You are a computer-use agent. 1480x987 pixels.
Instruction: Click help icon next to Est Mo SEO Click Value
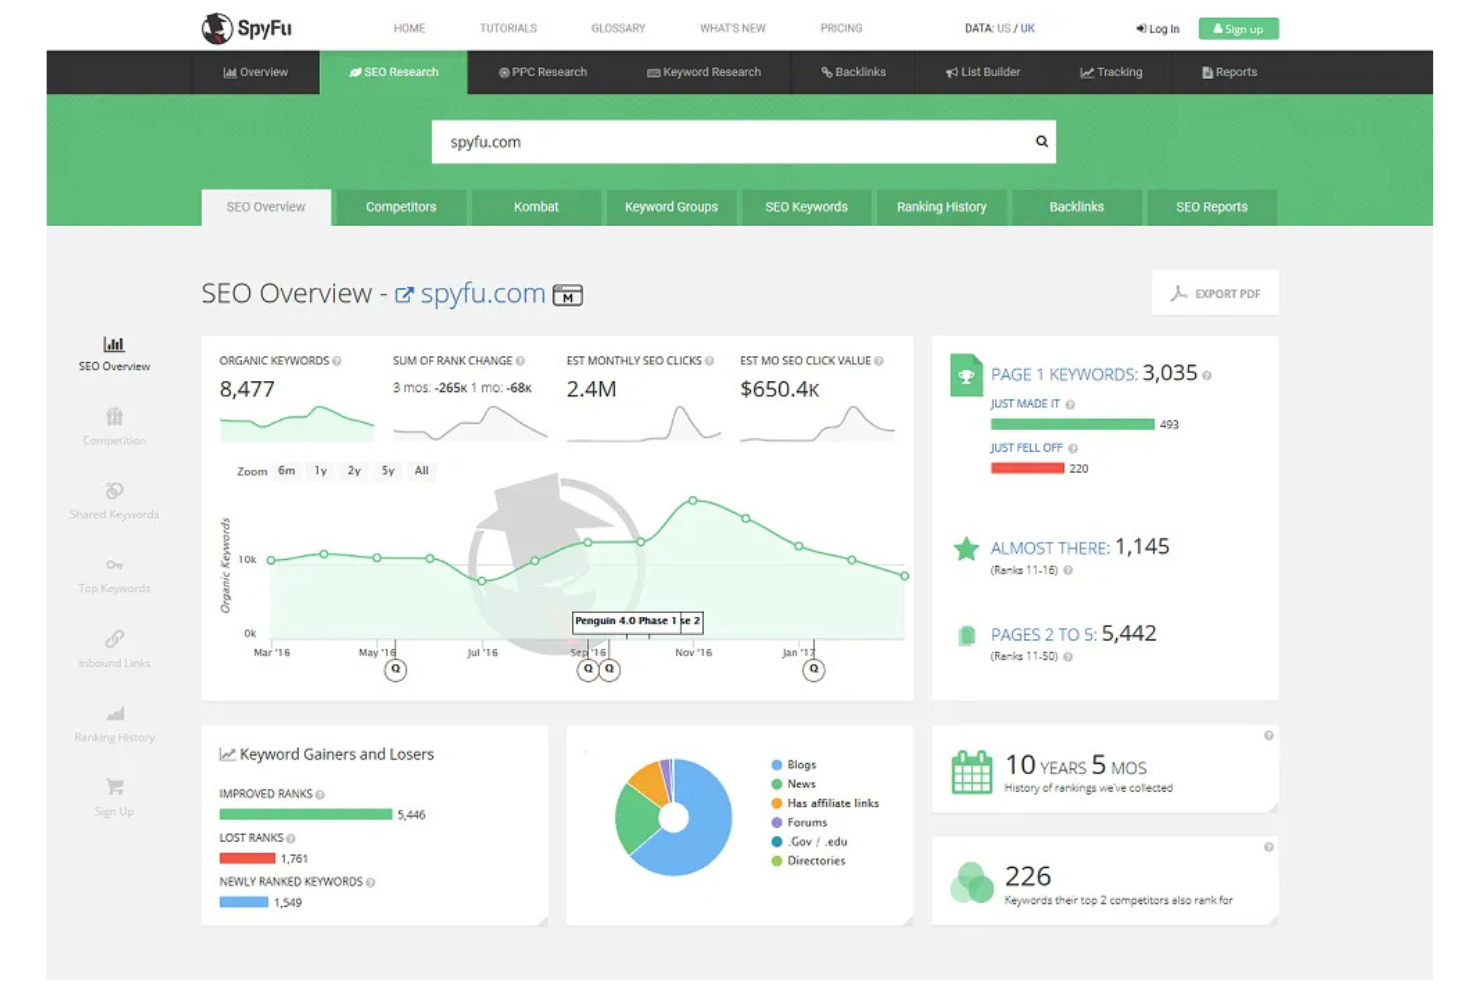pyautogui.click(x=879, y=361)
